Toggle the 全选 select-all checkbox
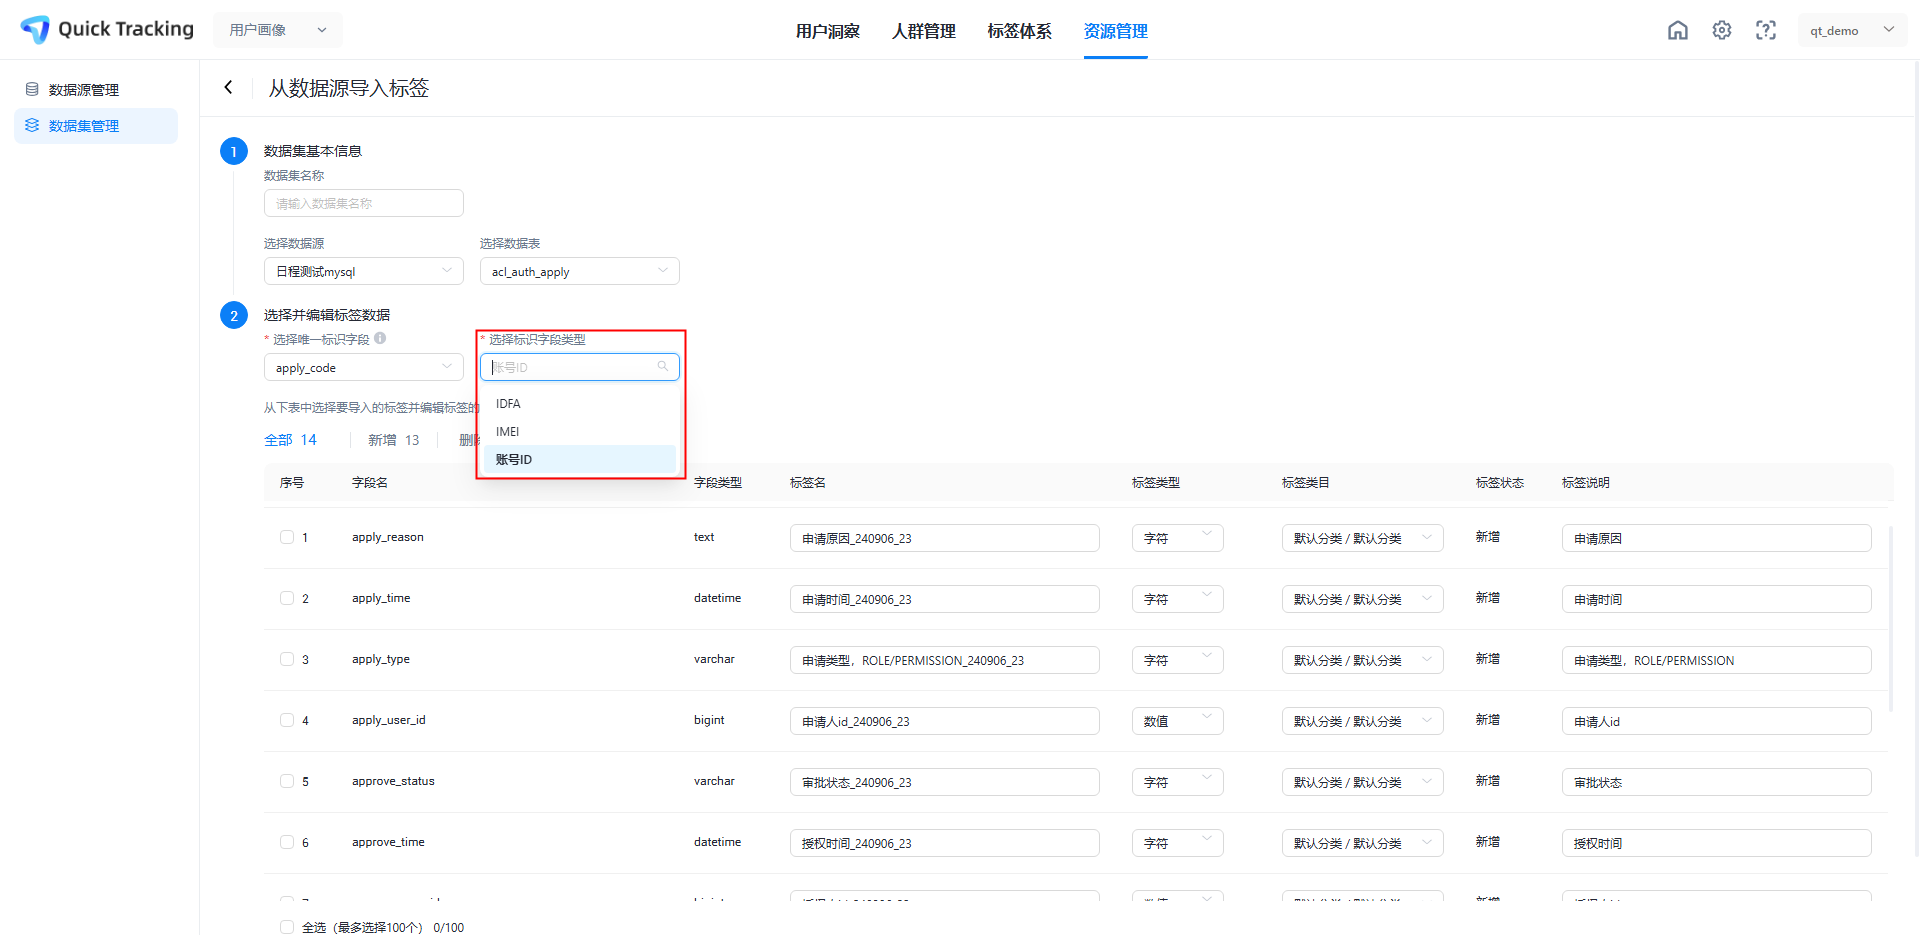The height and width of the screenshot is (935, 1920). click(x=287, y=927)
